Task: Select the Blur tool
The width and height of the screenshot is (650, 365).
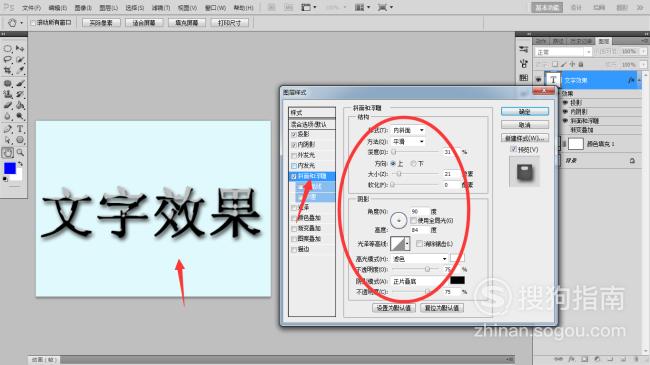Action: pos(7,117)
